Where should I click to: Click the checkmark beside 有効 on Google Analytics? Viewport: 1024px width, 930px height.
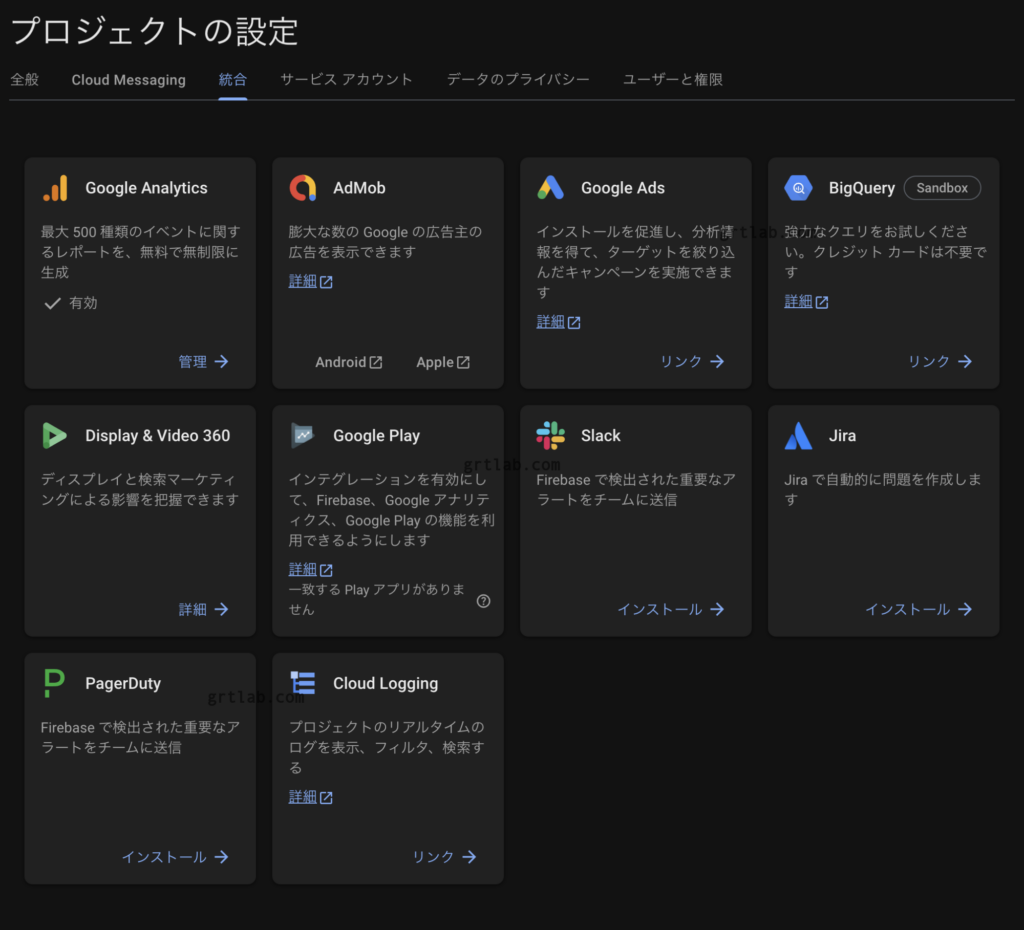click(x=52, y=304)
